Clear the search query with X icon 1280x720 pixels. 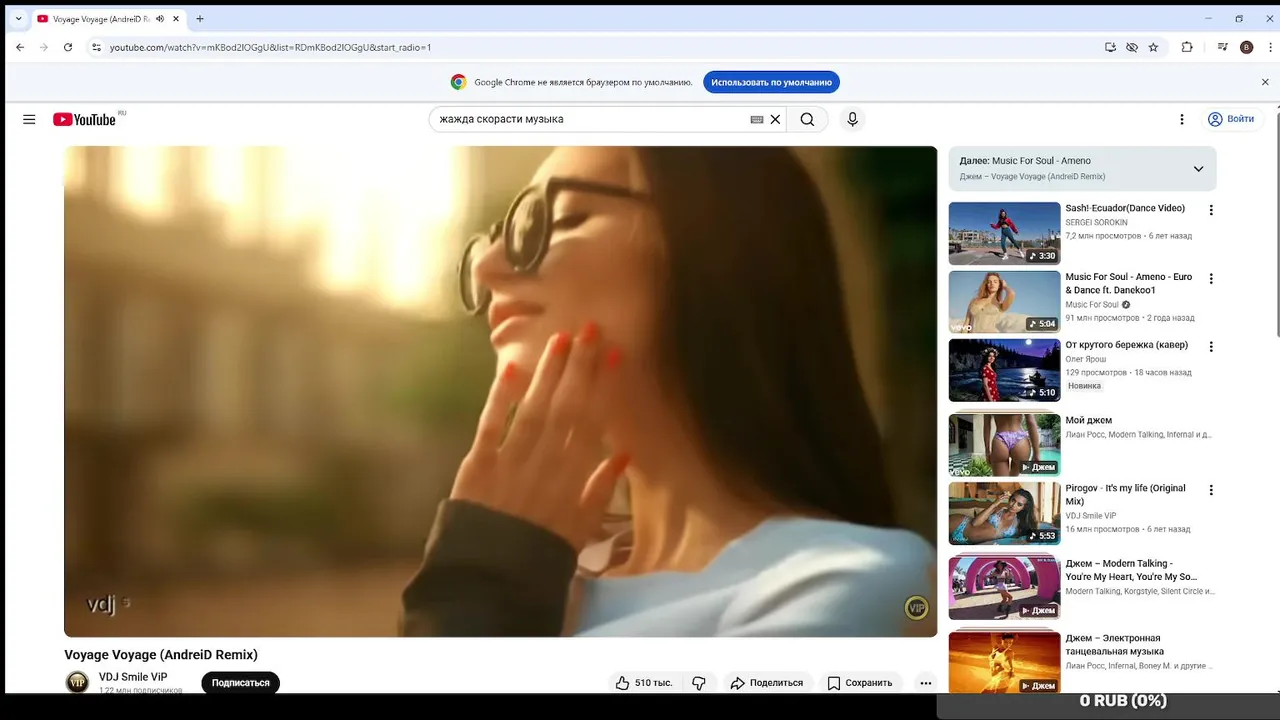coord(775,119)
